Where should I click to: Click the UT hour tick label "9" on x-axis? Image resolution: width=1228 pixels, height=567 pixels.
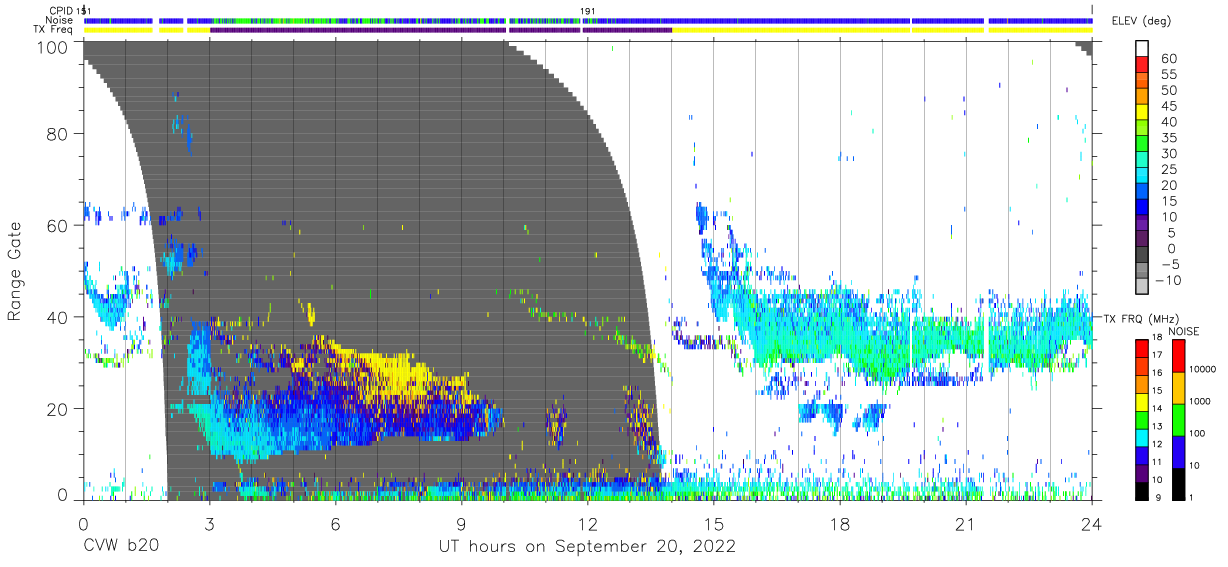click(x=461, y=524)
